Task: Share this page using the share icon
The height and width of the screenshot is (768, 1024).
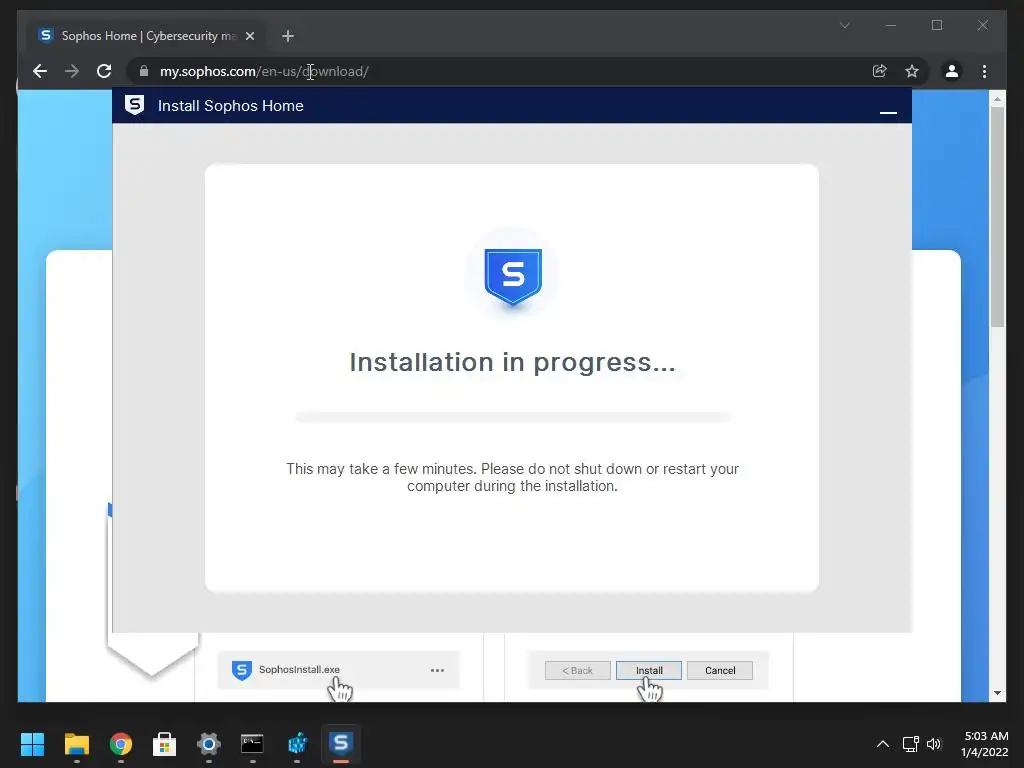Action: pyautogui.click(x=880, y=71)
